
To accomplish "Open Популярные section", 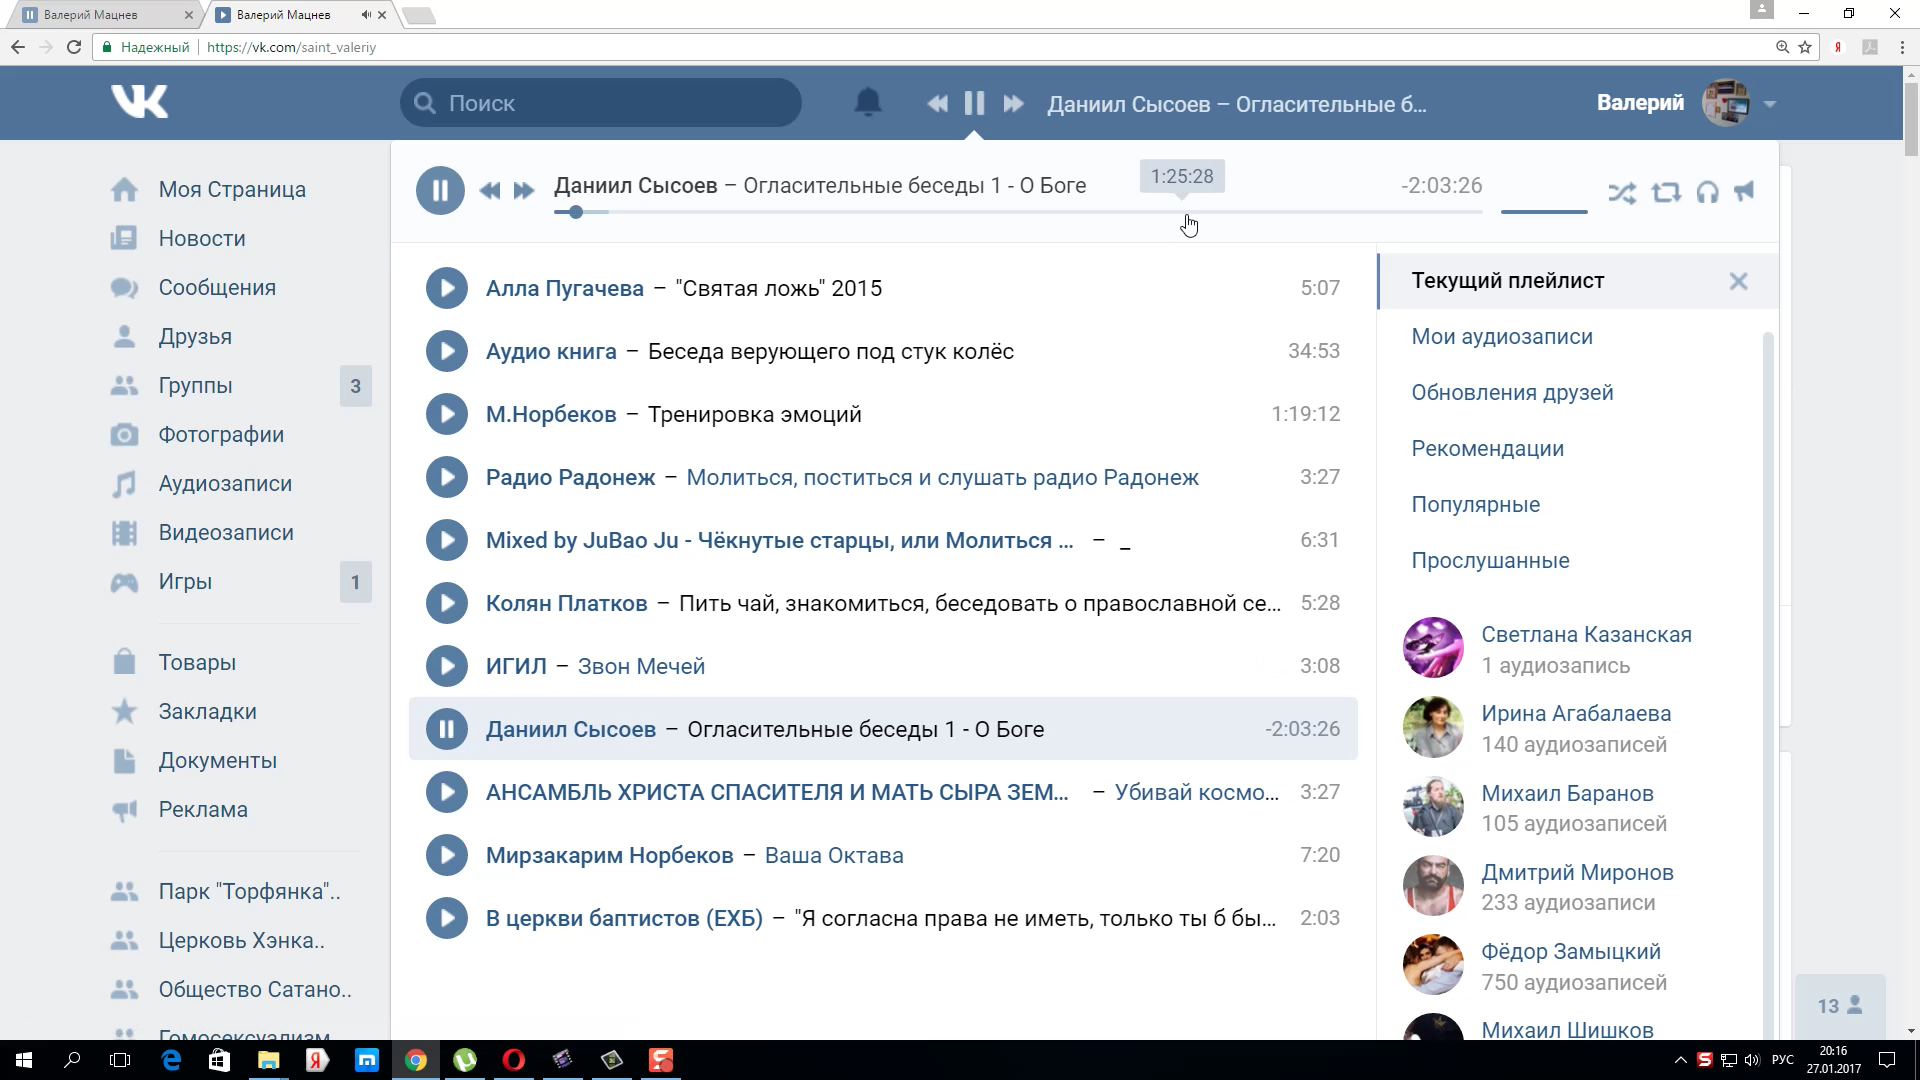I will point(1475,505).
